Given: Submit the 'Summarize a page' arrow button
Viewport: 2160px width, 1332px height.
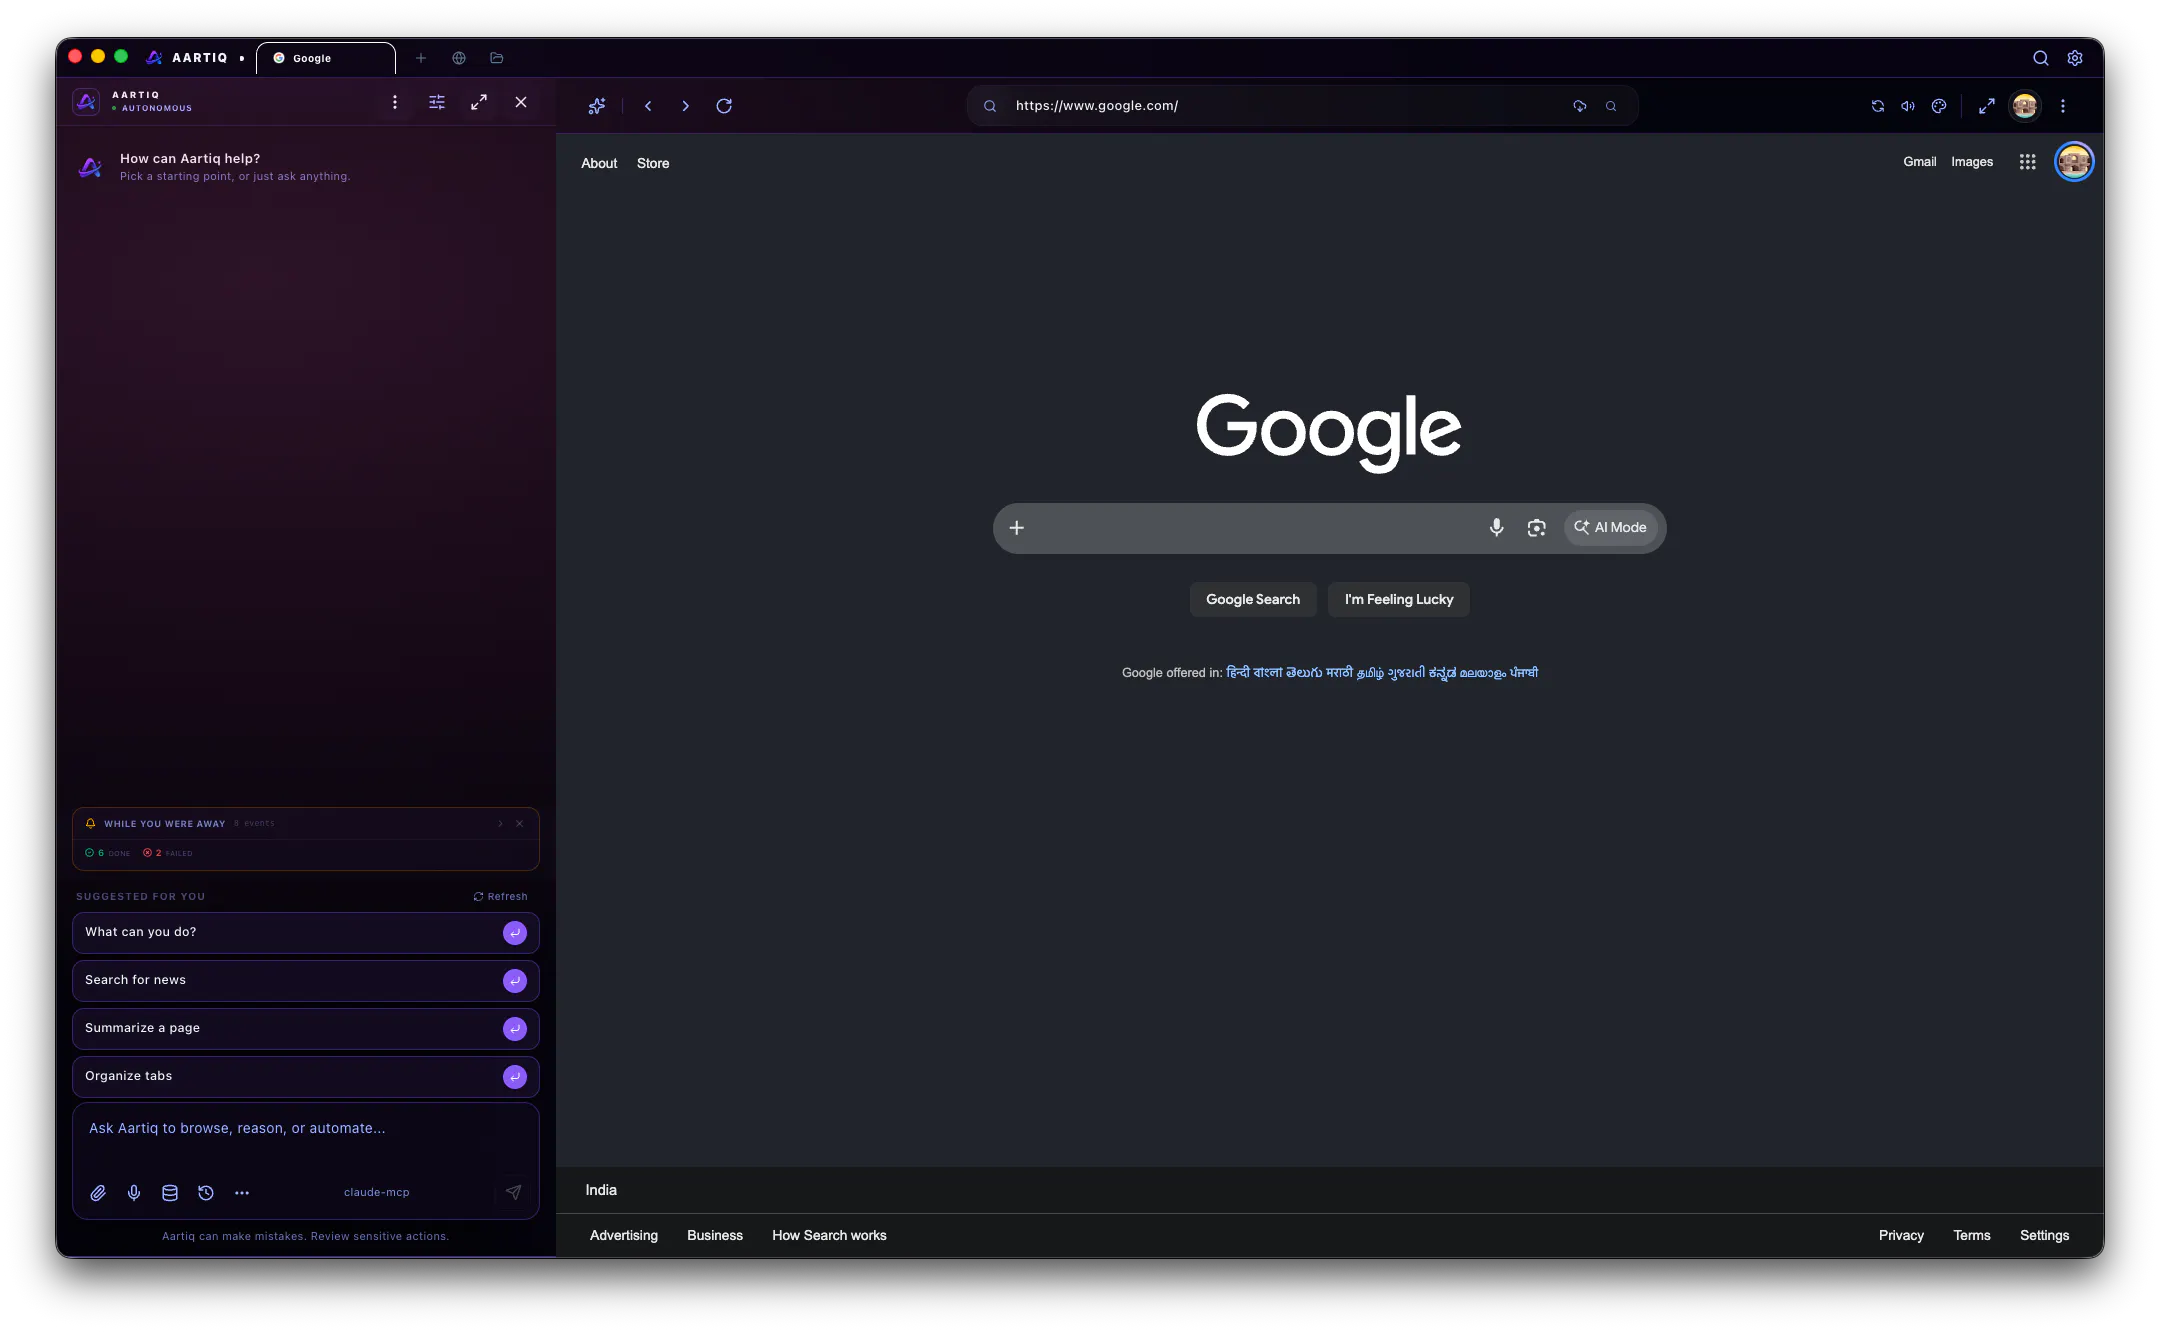Looking at the screenshot, I should click(x=515, y=1029).
